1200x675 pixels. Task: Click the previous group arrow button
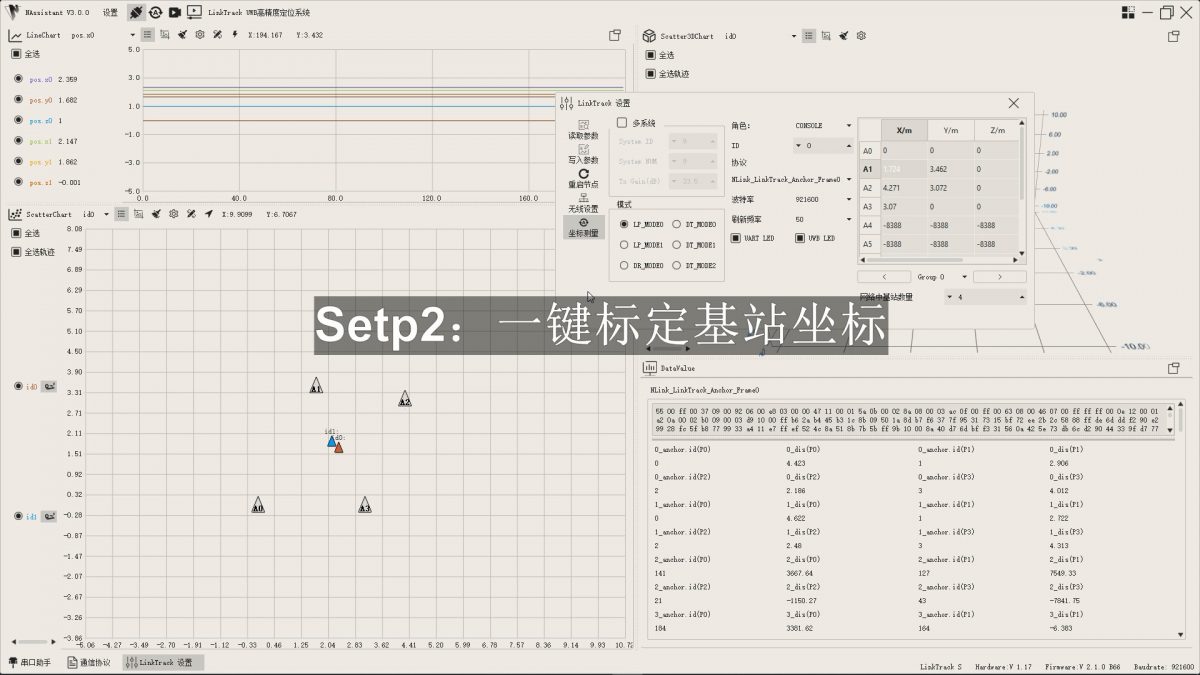(x=883, y=276)
